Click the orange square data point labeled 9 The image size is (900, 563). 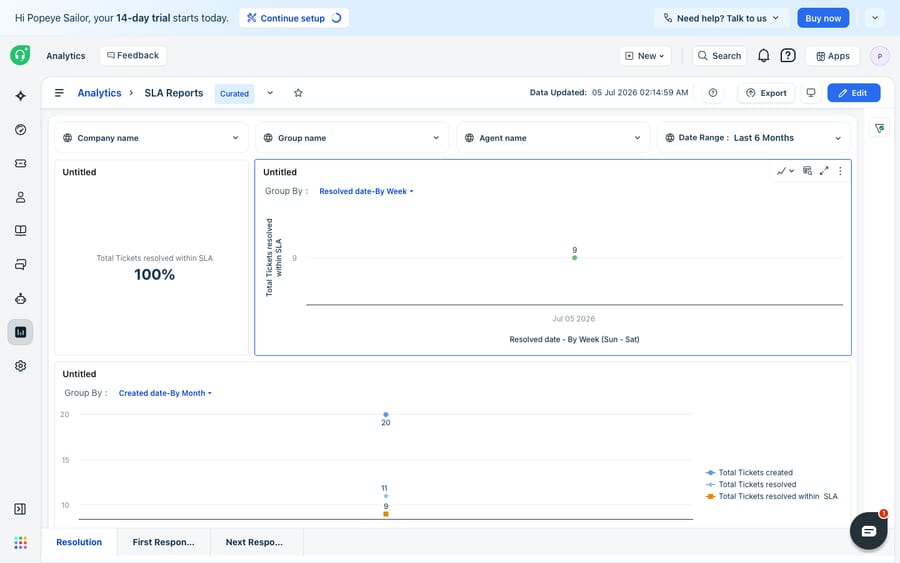click(x=386, y=514)
